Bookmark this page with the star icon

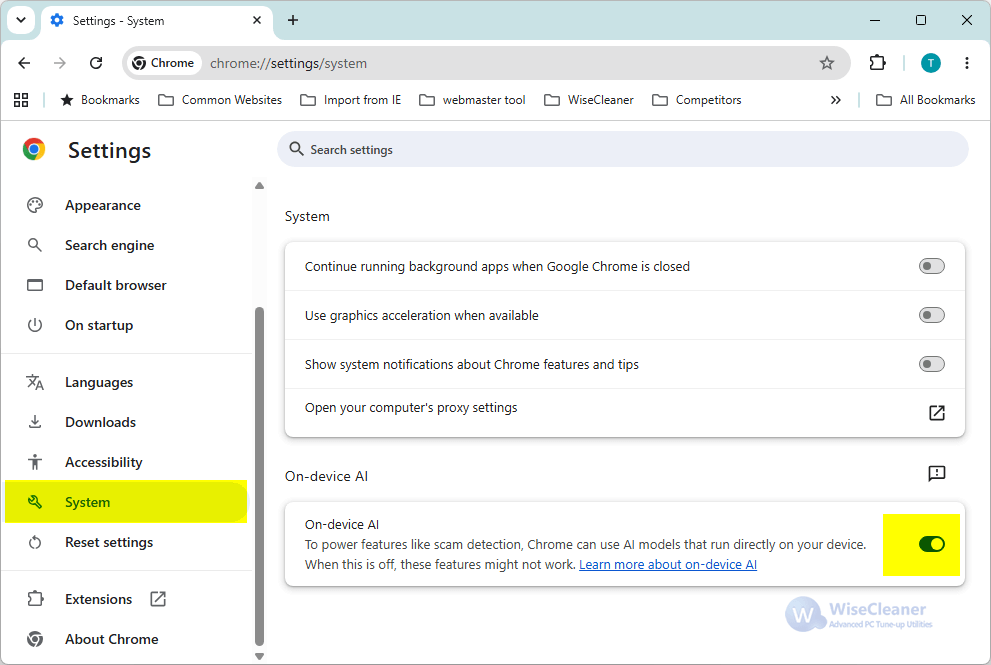[827, 63]
